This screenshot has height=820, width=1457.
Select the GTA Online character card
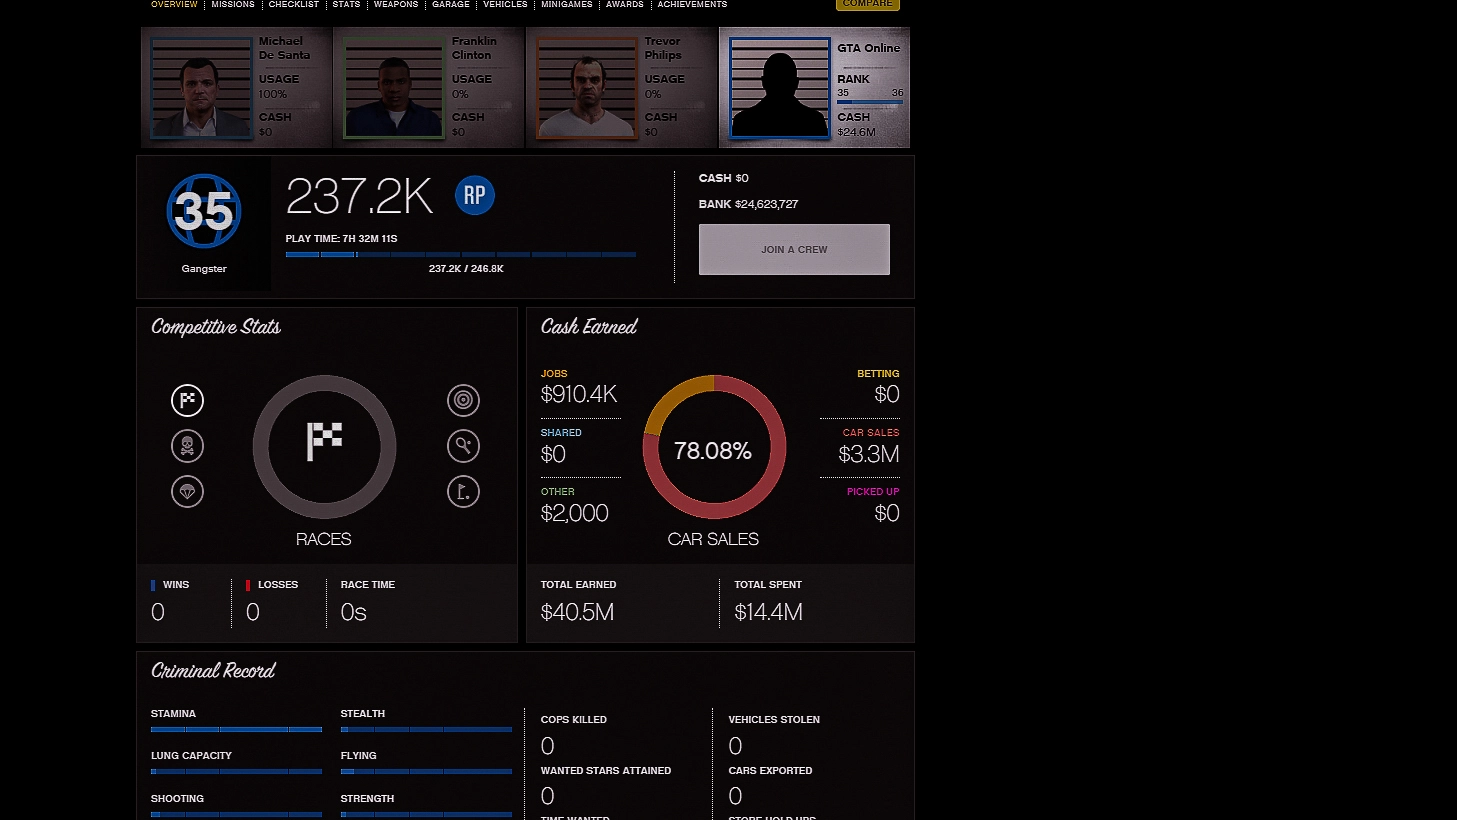click(814, 88)
